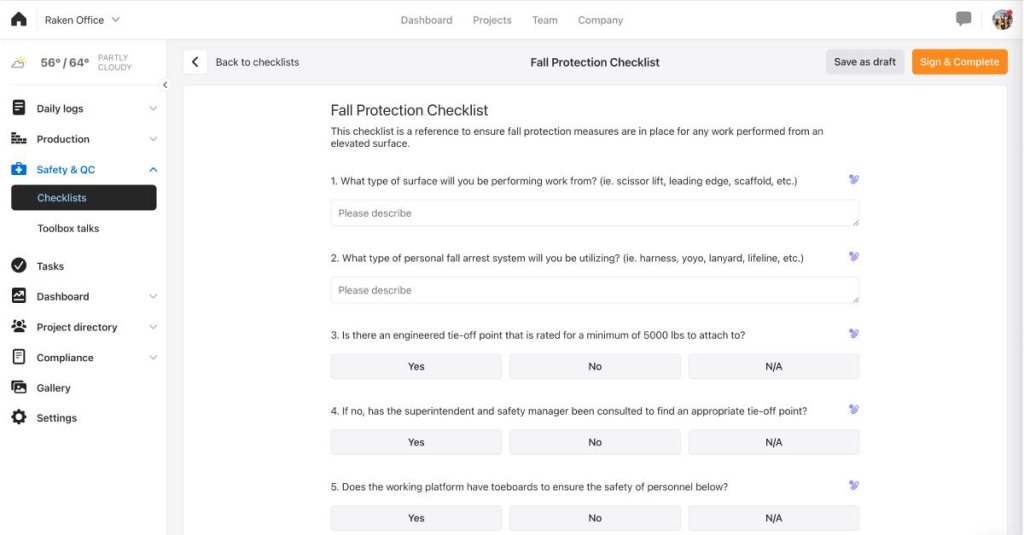Click the back arrow button
This screenshot has width=1024, height=535.
[x=195, y=62]
